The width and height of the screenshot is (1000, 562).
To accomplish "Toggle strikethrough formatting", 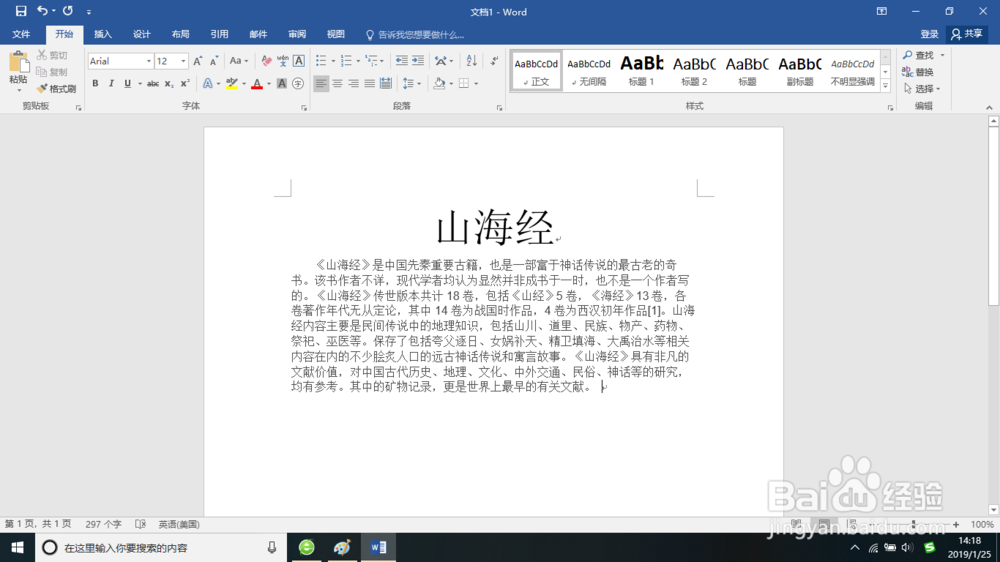I will [152, 84].
